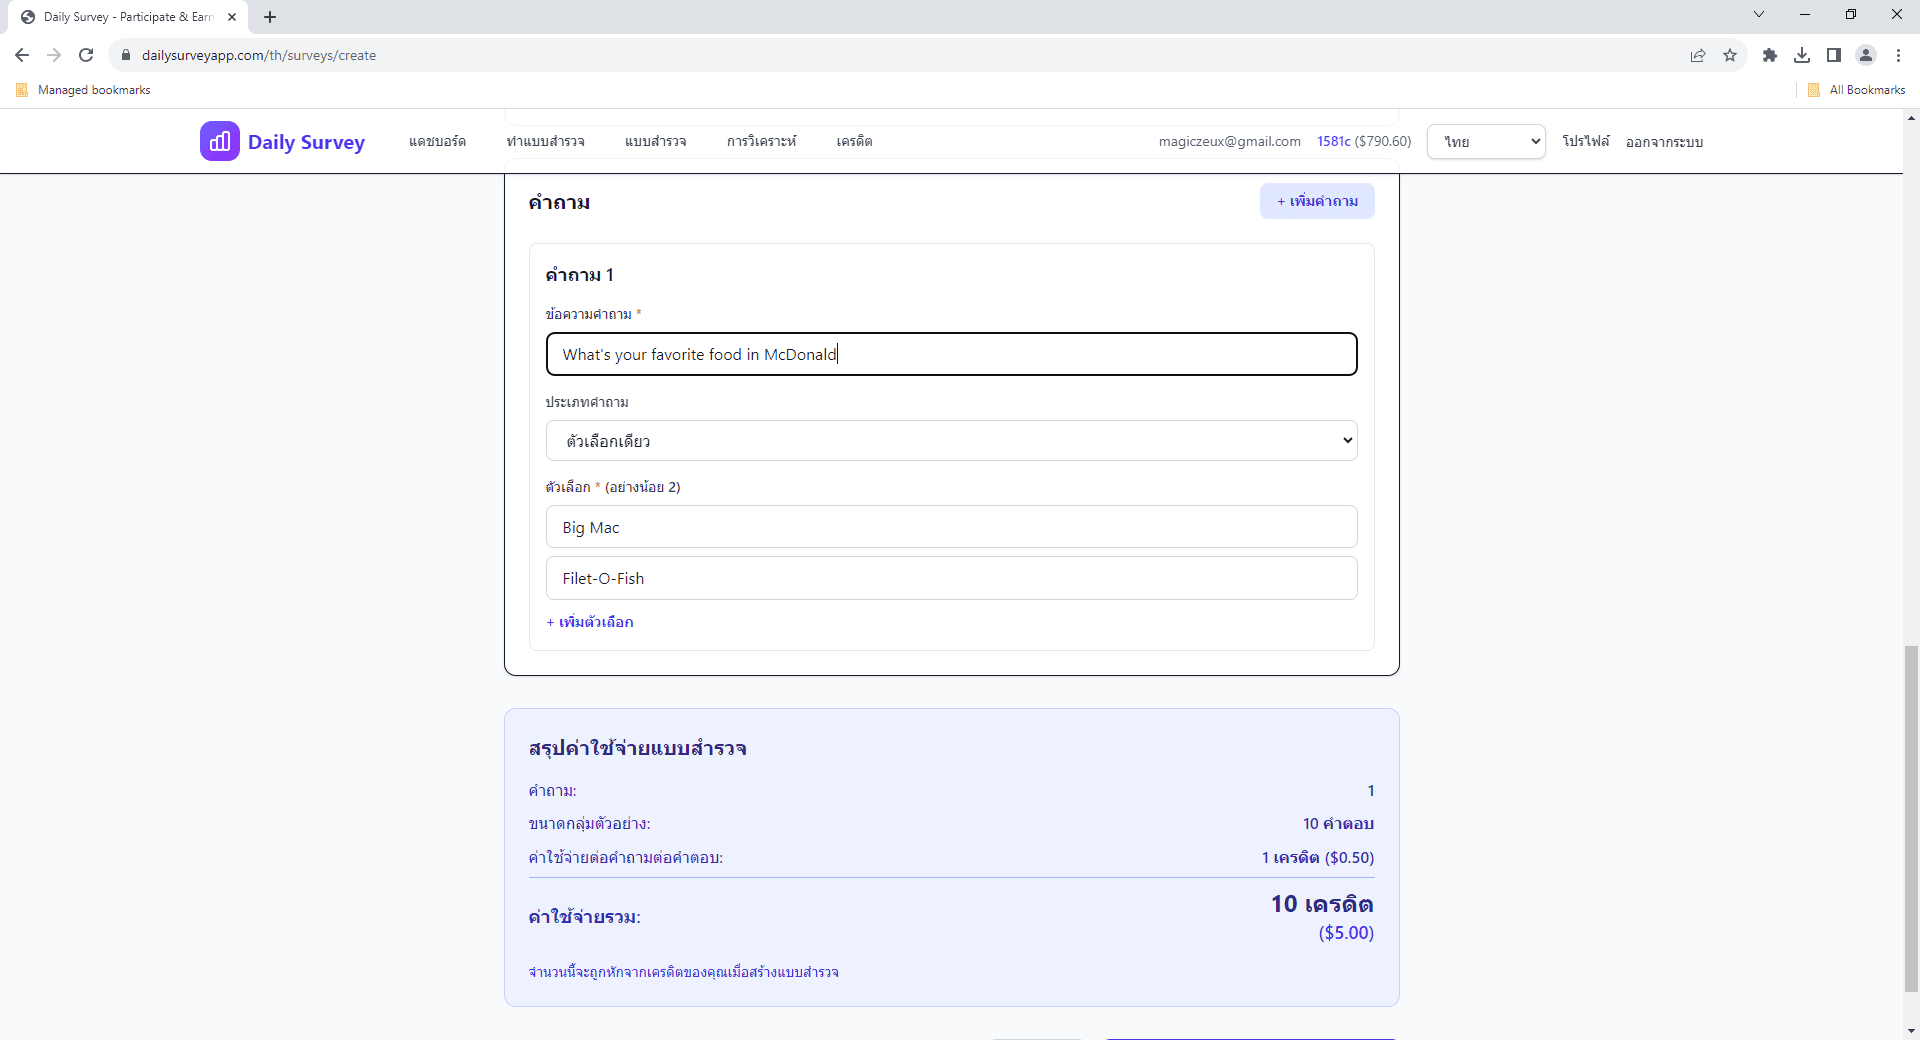Click the Daily Survey brand name
Screen dimensions: 1920x1040
[306, 142]
